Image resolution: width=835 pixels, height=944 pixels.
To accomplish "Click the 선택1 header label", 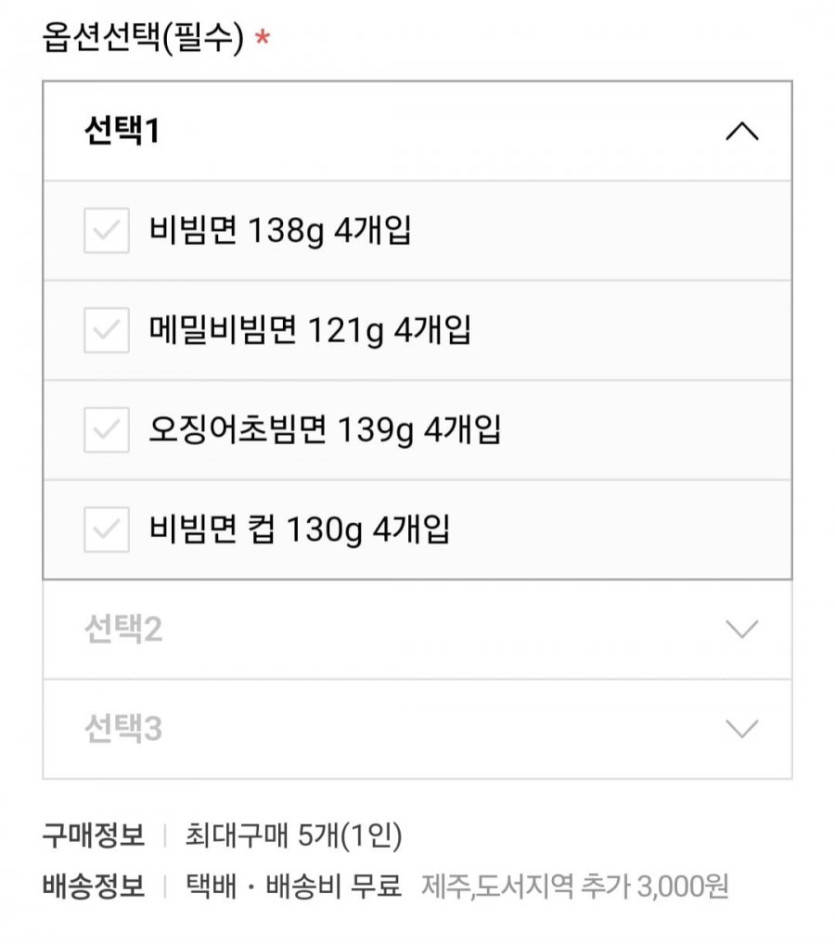I will [x=122, y=132].
